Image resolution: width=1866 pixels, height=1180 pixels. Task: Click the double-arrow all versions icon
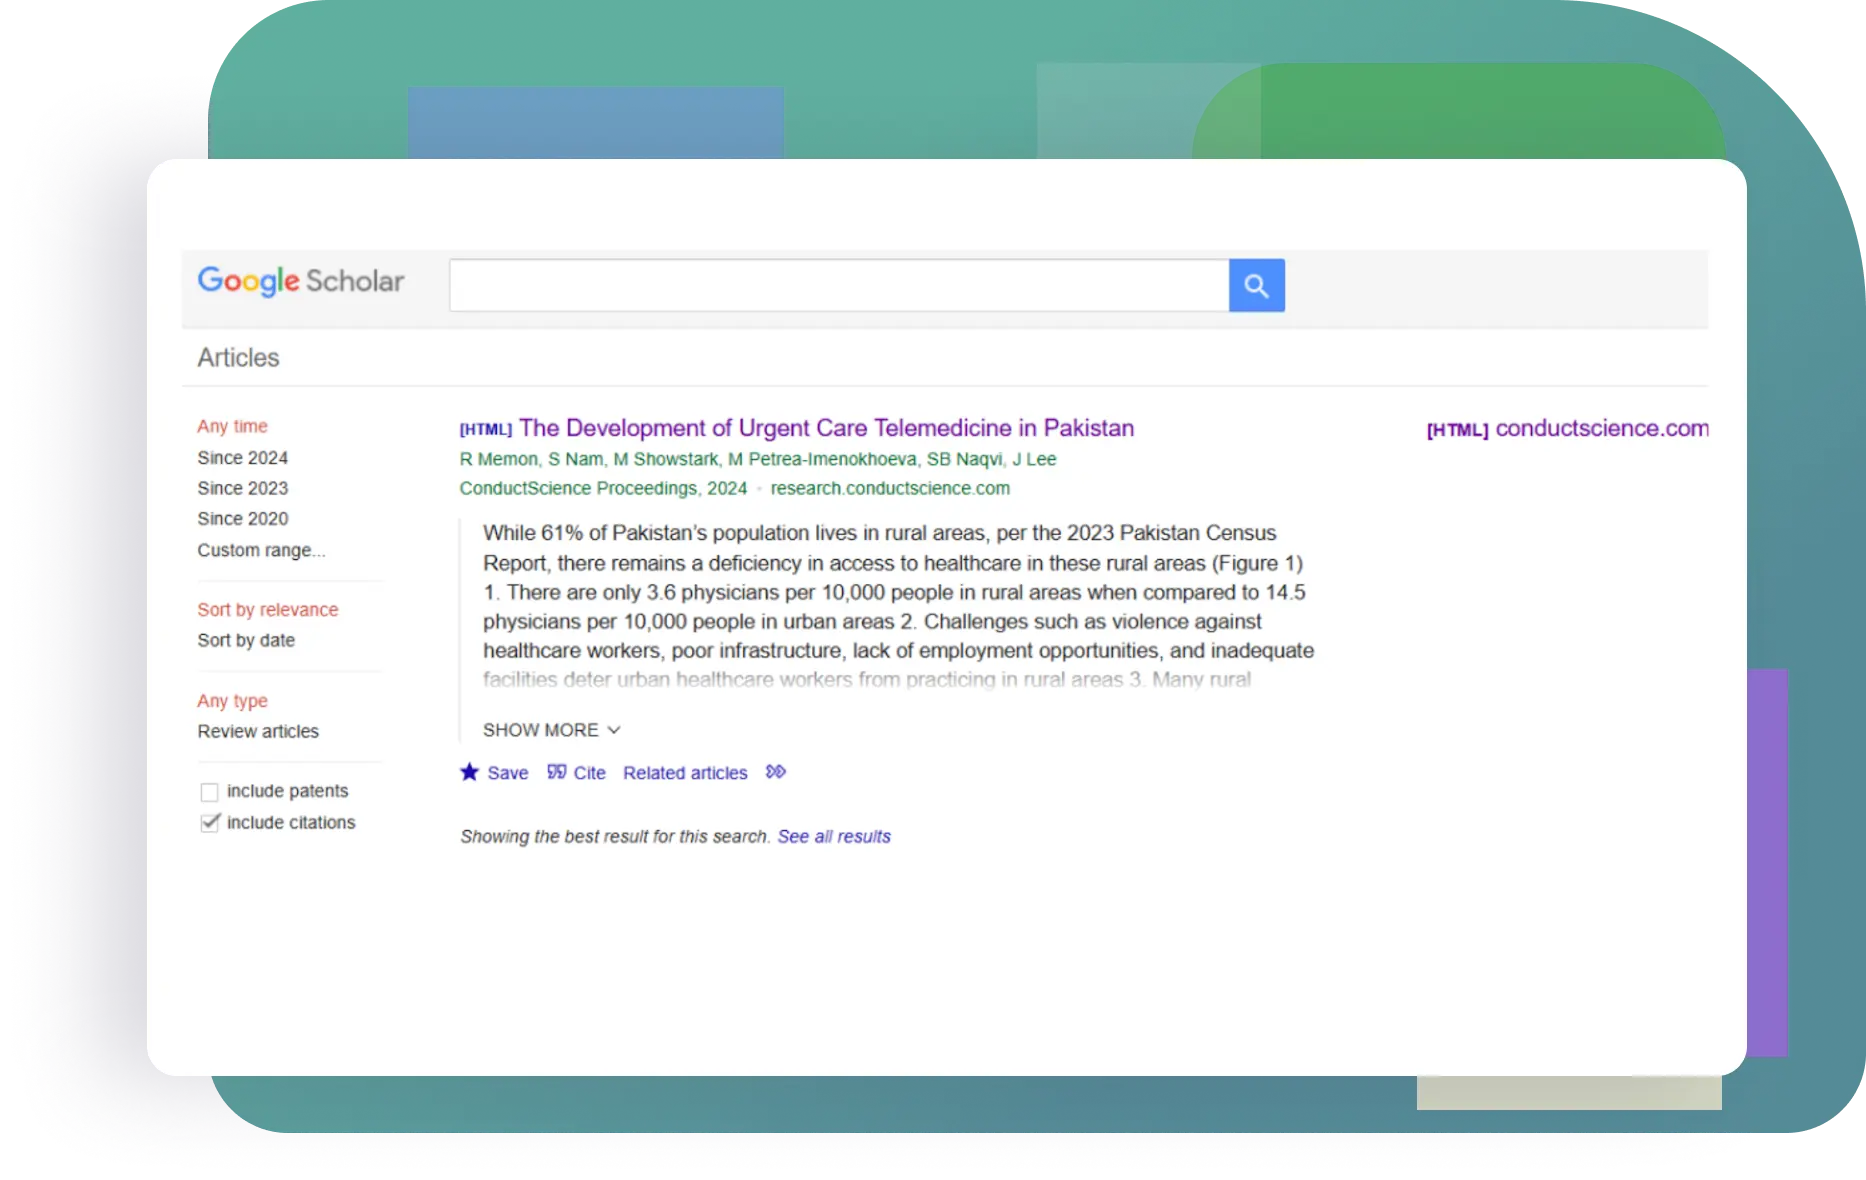(x=775, y=771)
